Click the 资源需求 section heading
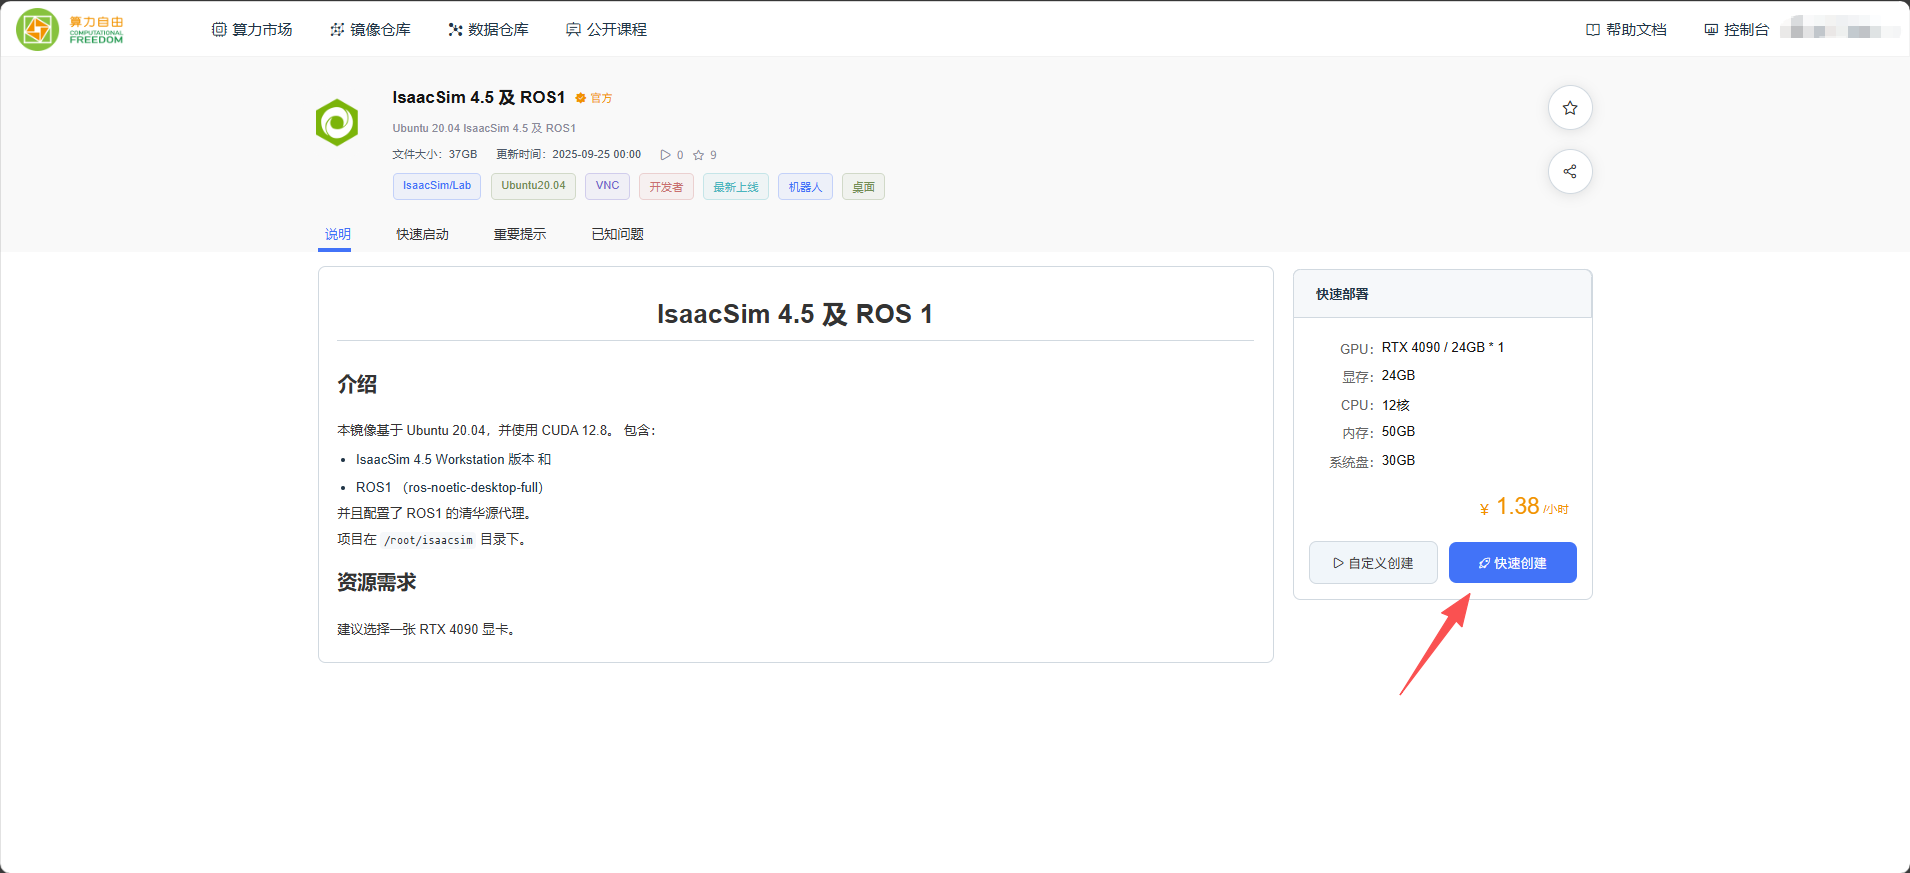 click(x=377, y=582)
